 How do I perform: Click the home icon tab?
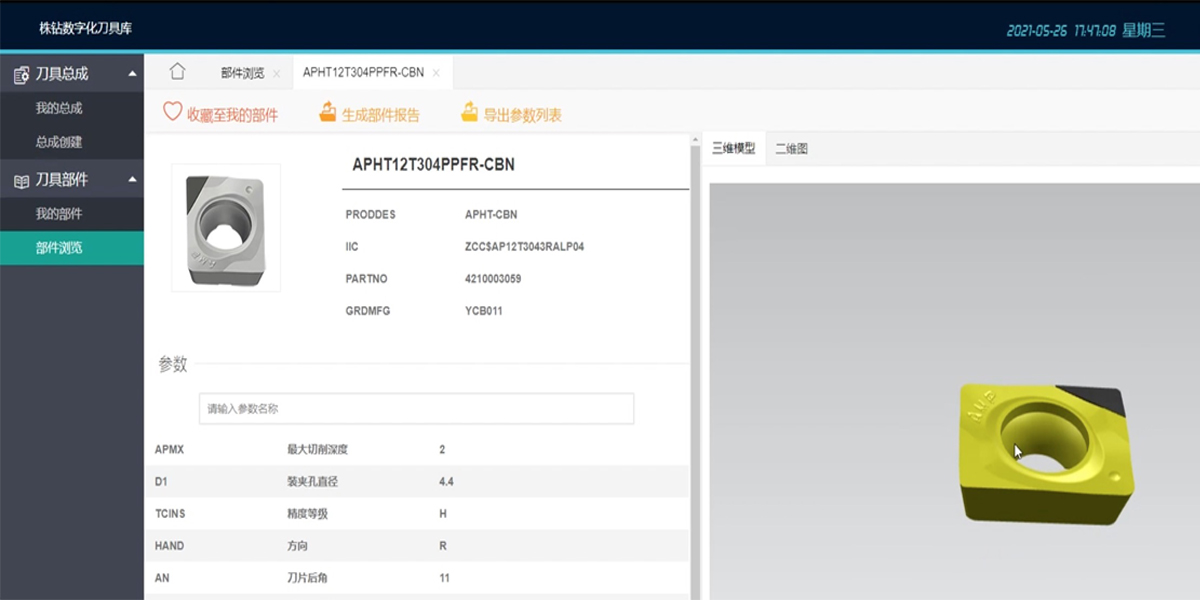[177, 71]
